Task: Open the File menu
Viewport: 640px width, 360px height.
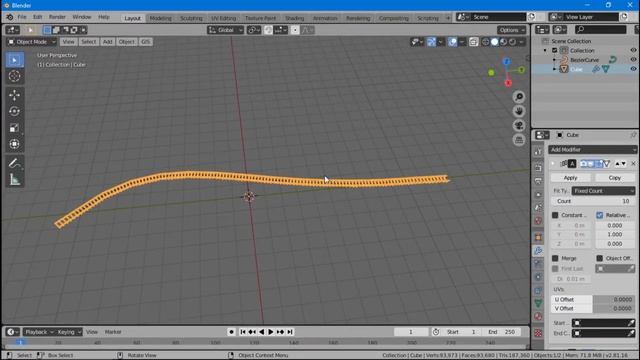Action: 22,18
